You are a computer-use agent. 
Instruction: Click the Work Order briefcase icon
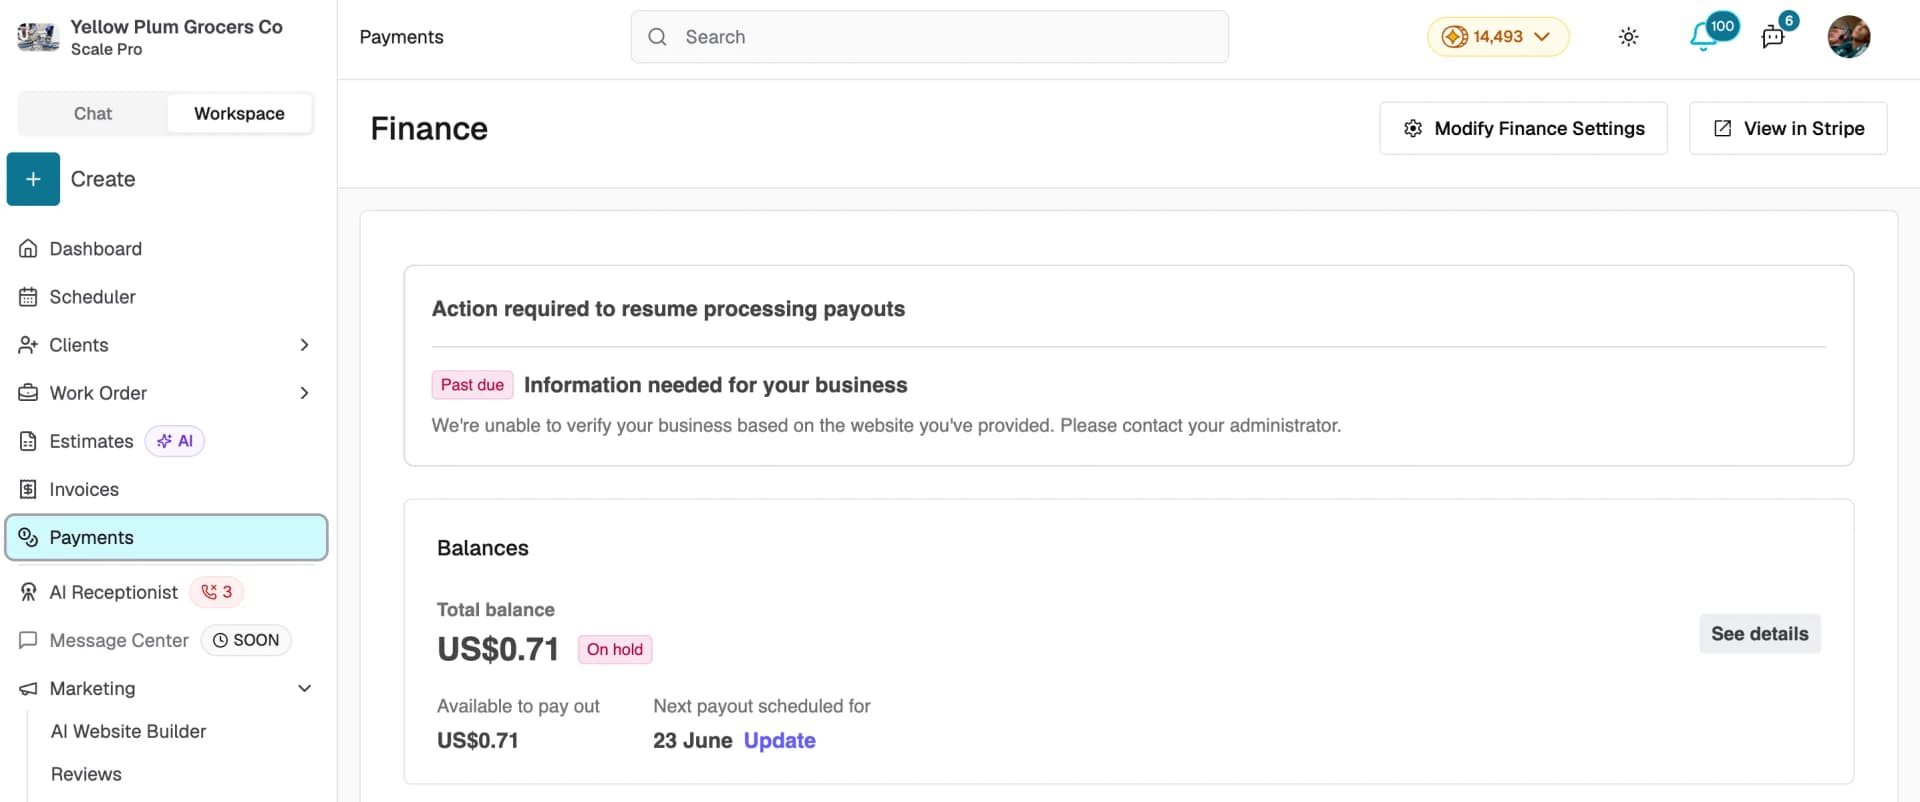(x=28, y=393)
